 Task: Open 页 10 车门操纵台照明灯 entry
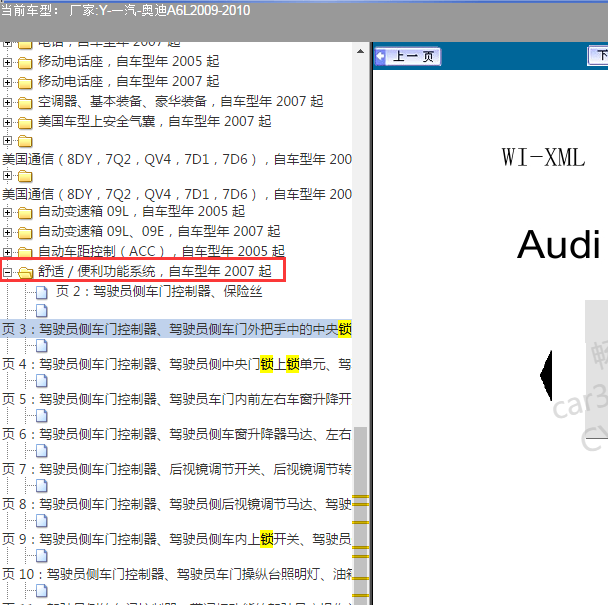tap(177, 574)
